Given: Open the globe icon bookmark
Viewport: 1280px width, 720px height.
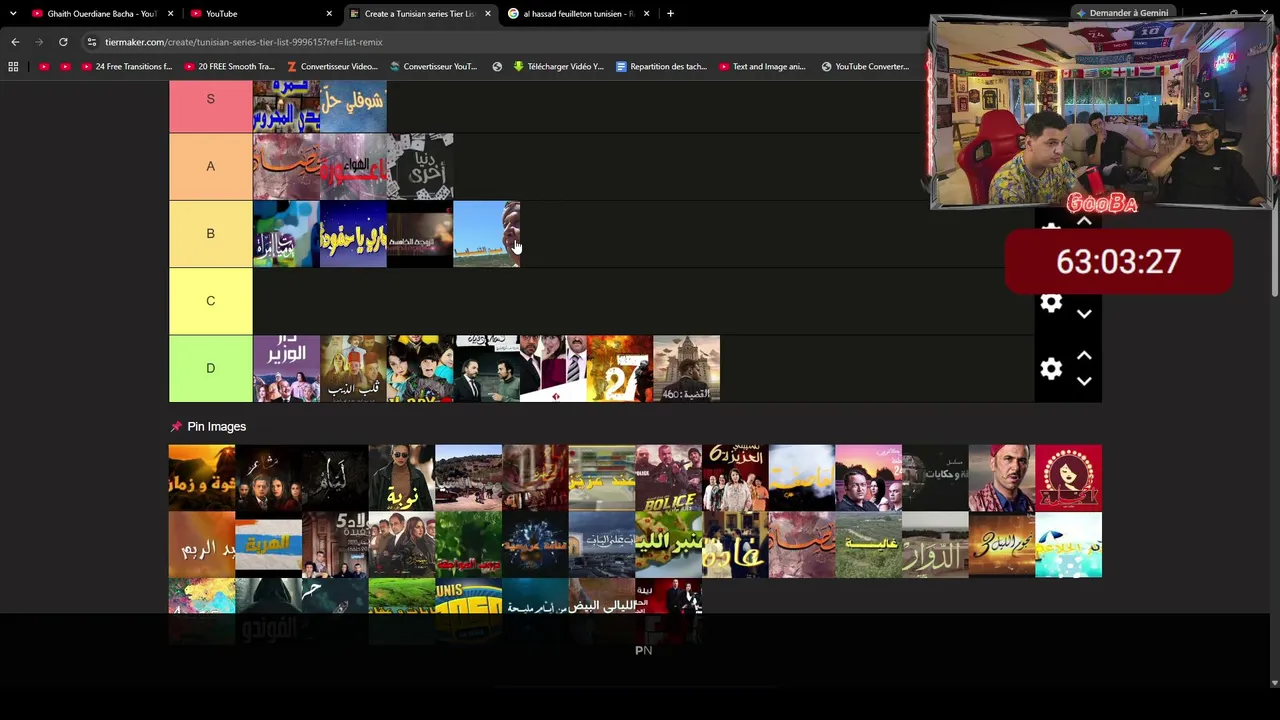Looking at the screenshot, I should pyautogui.click(x=497, y=67).
